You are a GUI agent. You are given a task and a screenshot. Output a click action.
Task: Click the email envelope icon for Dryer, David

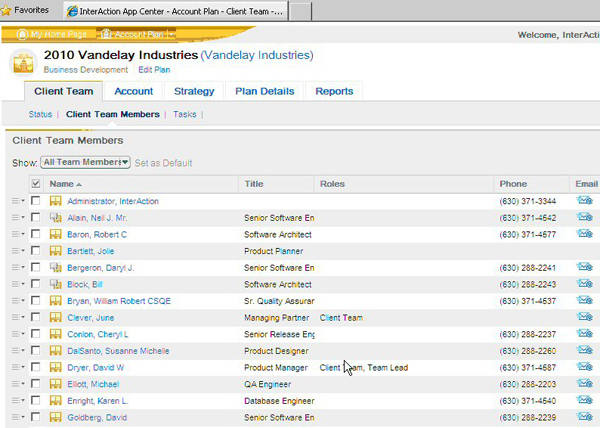[585, 367]
